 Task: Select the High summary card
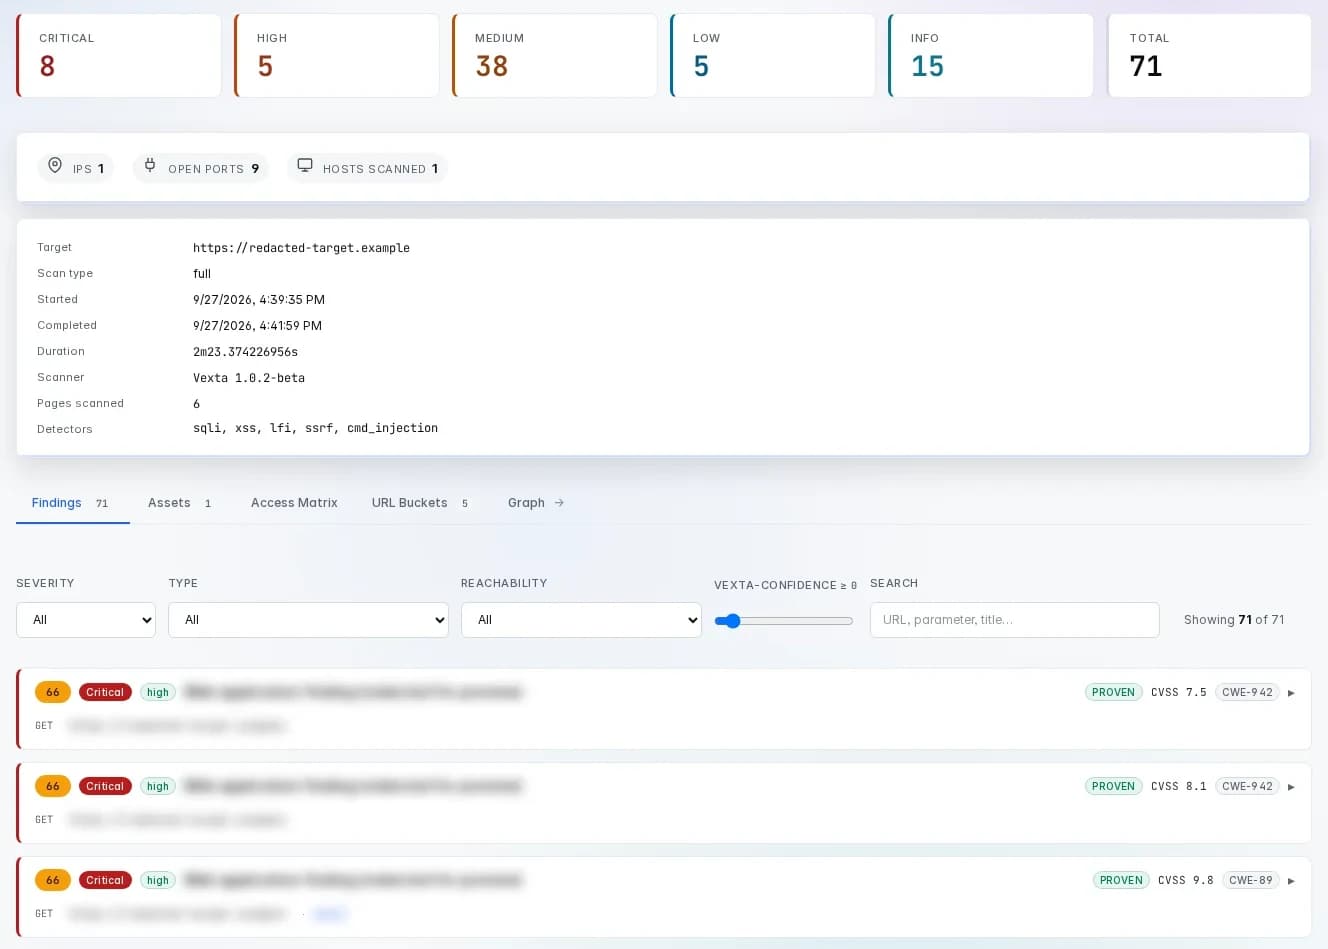tap(337, 56)
